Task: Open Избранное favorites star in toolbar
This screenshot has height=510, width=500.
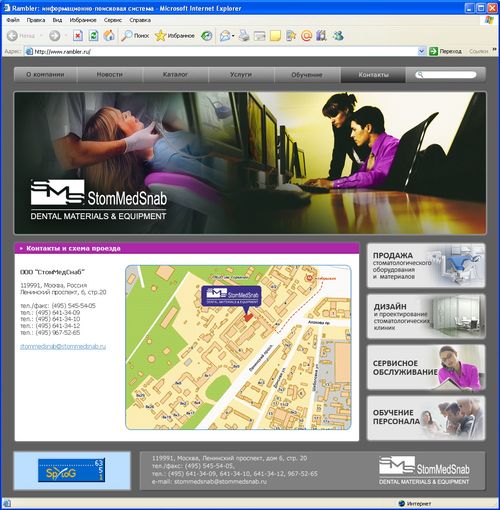Action: tap(175, 35)
